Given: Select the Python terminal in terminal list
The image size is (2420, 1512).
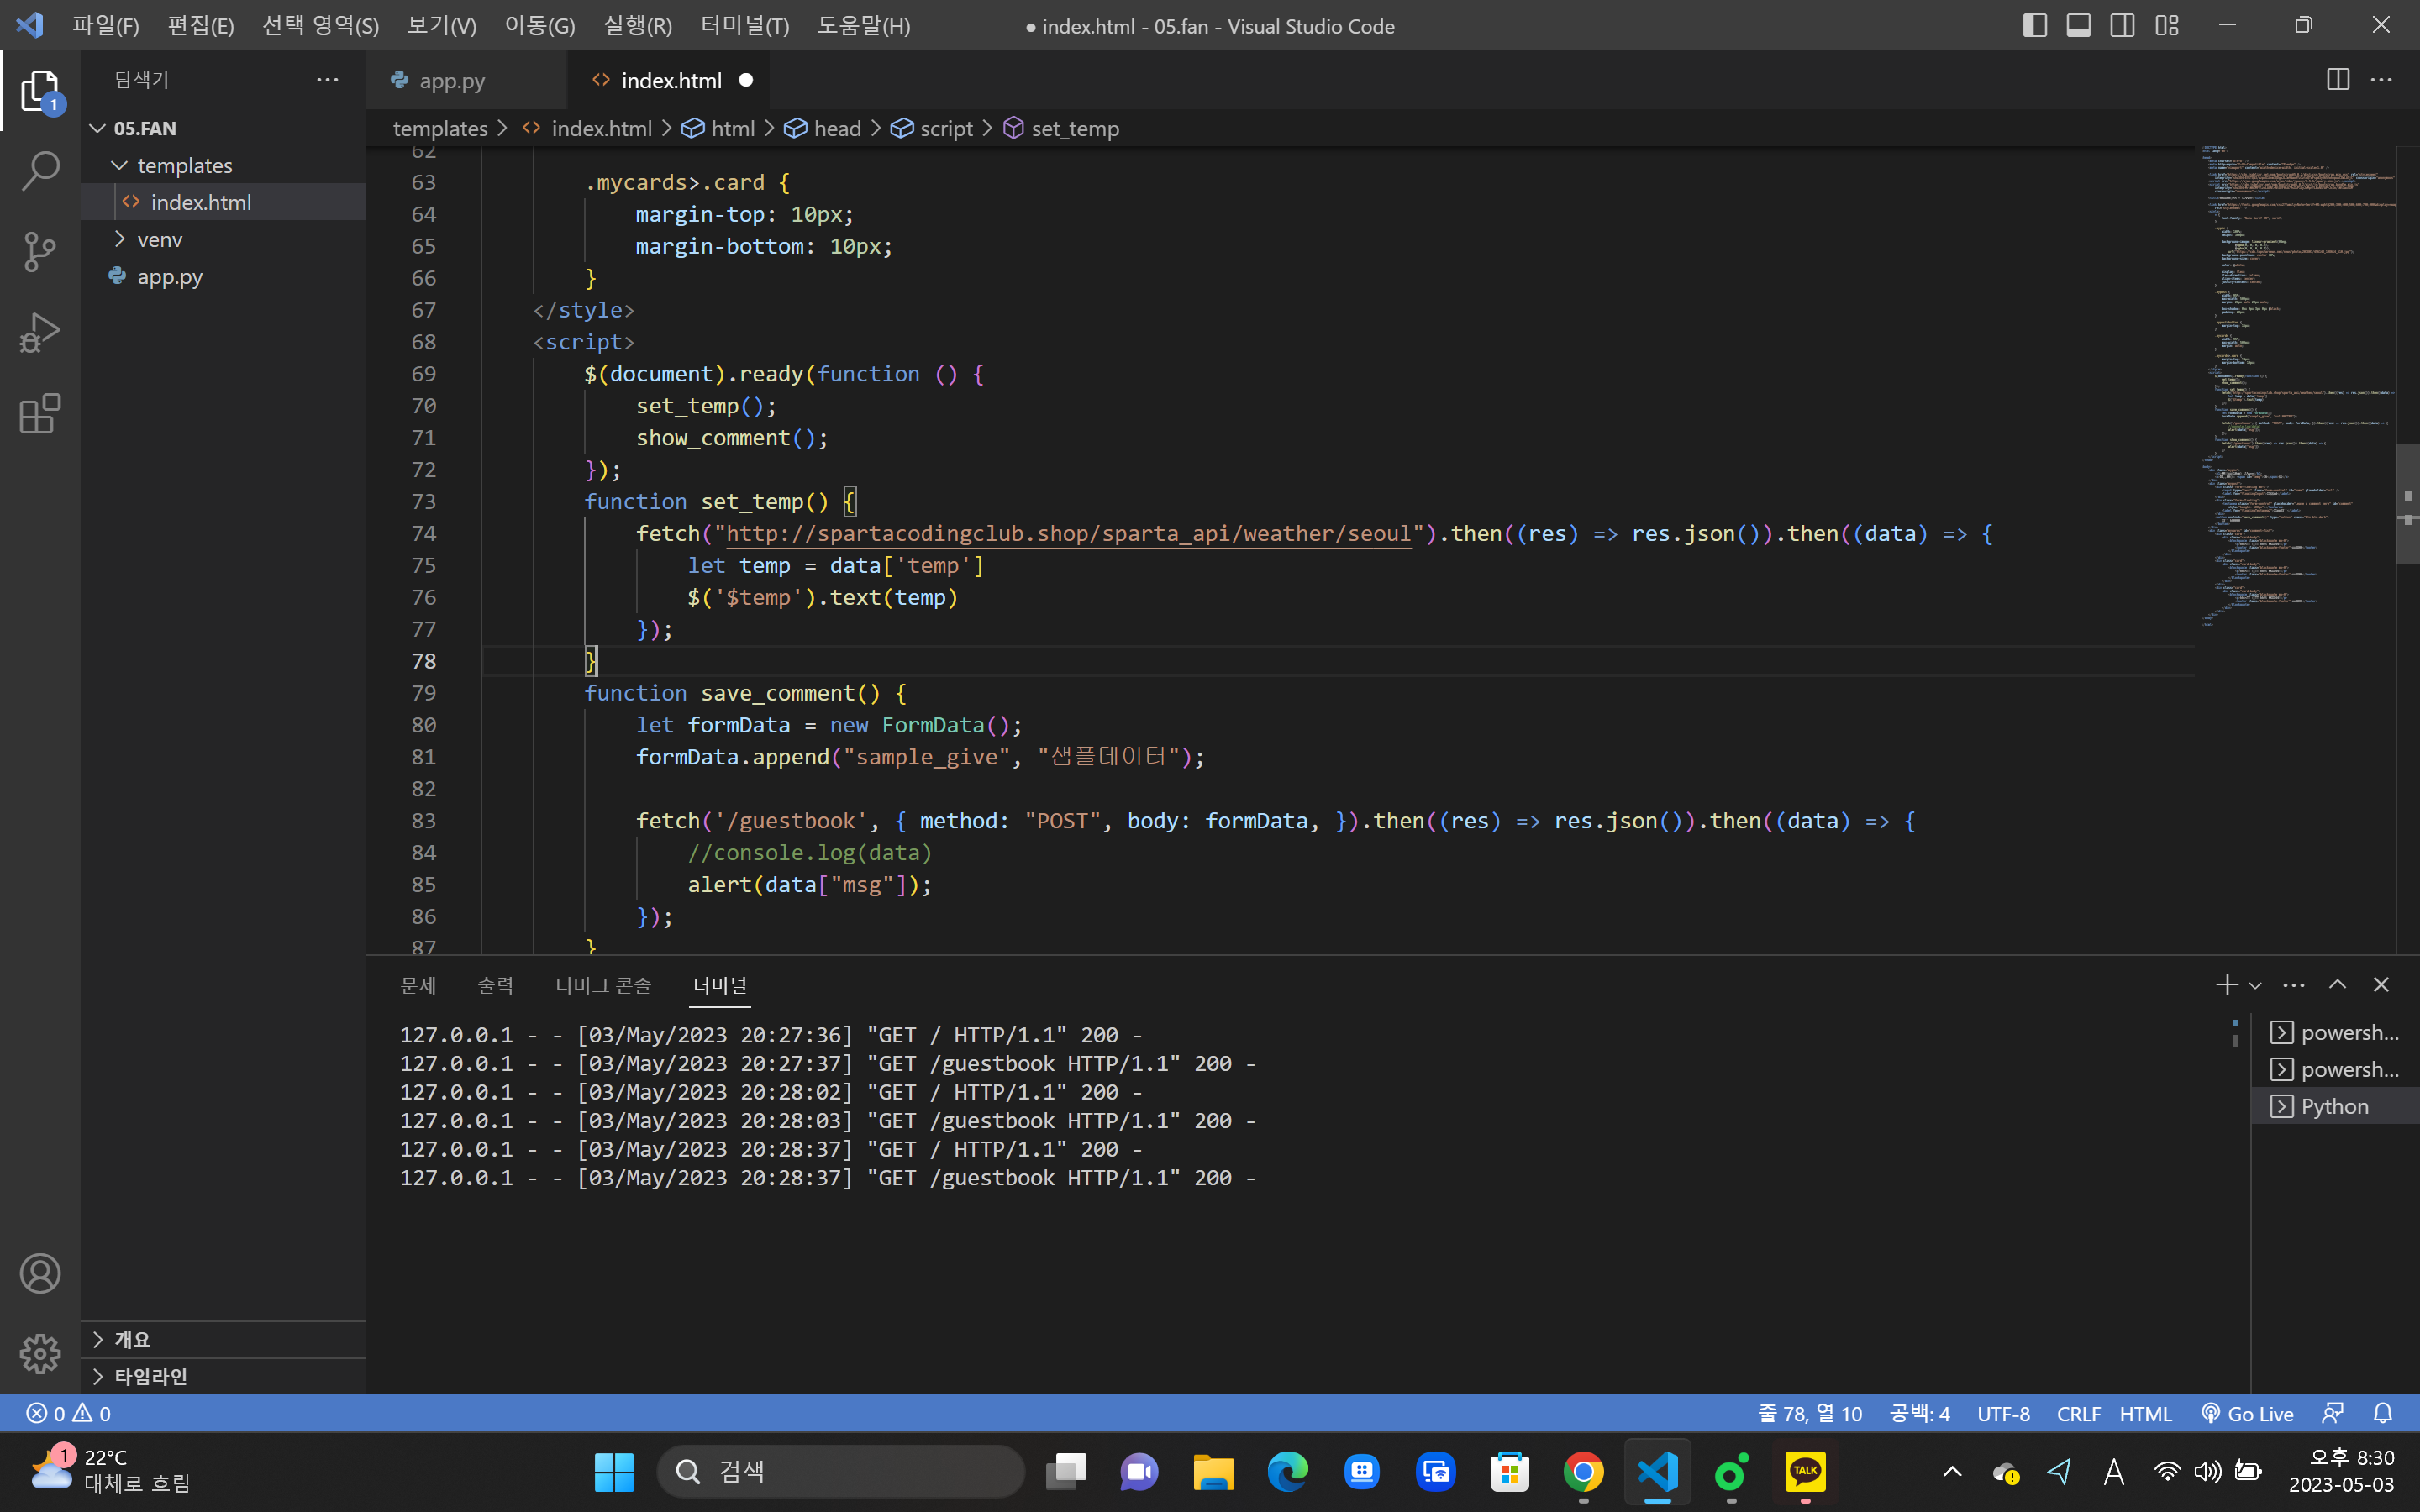Looking at the screenshot, I should click(x=2335, y=1106).
